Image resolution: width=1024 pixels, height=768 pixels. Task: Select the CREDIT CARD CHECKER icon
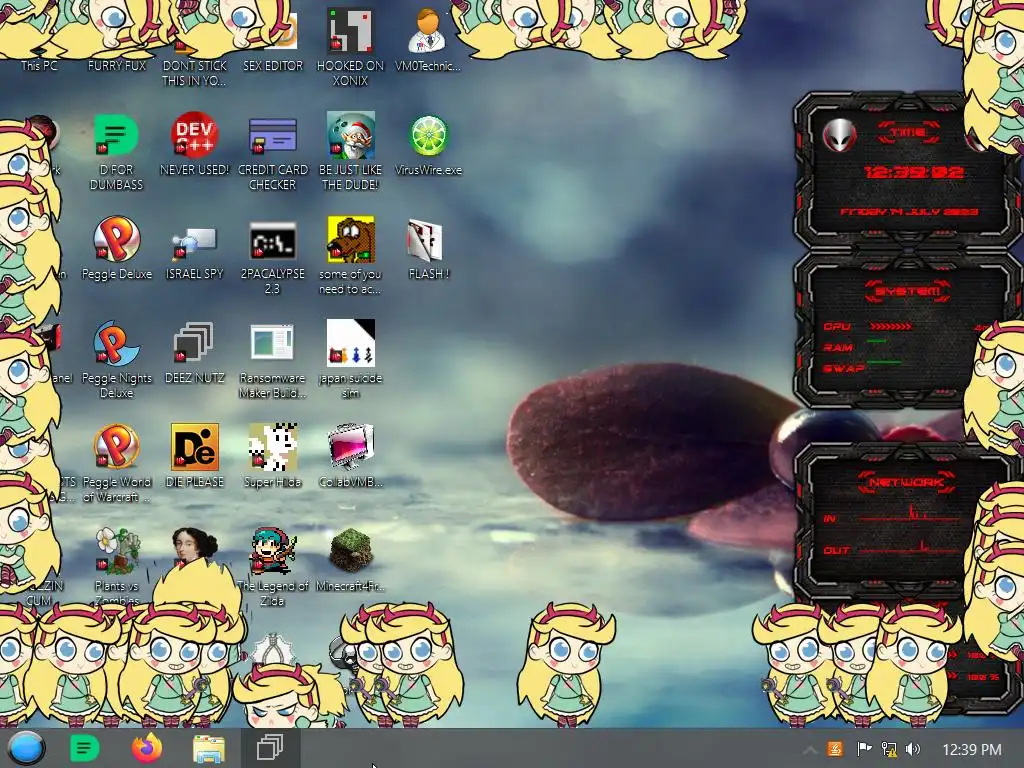click(272, 135)
